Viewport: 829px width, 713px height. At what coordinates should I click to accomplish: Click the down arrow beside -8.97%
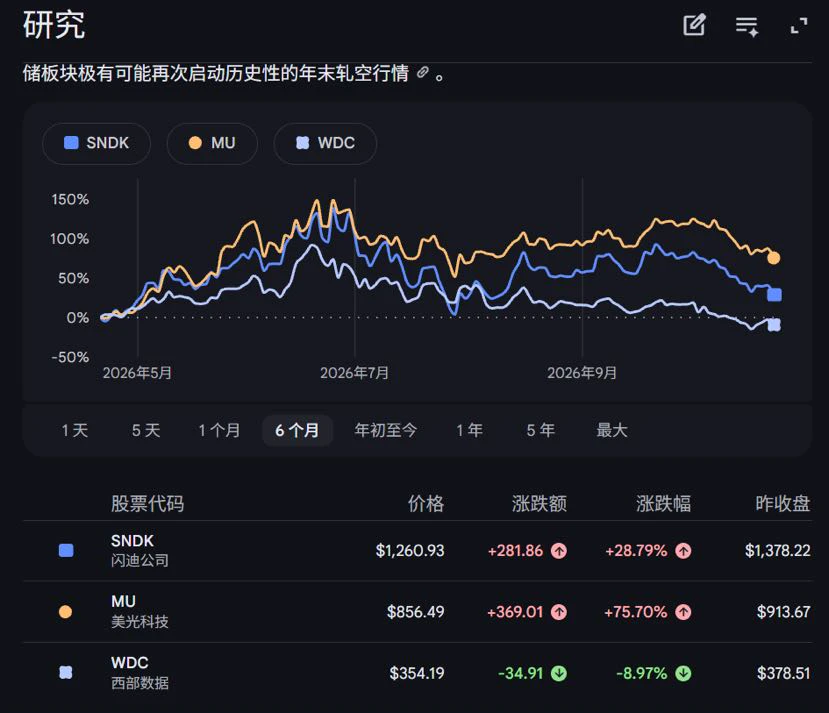click(x=683, y=673)
